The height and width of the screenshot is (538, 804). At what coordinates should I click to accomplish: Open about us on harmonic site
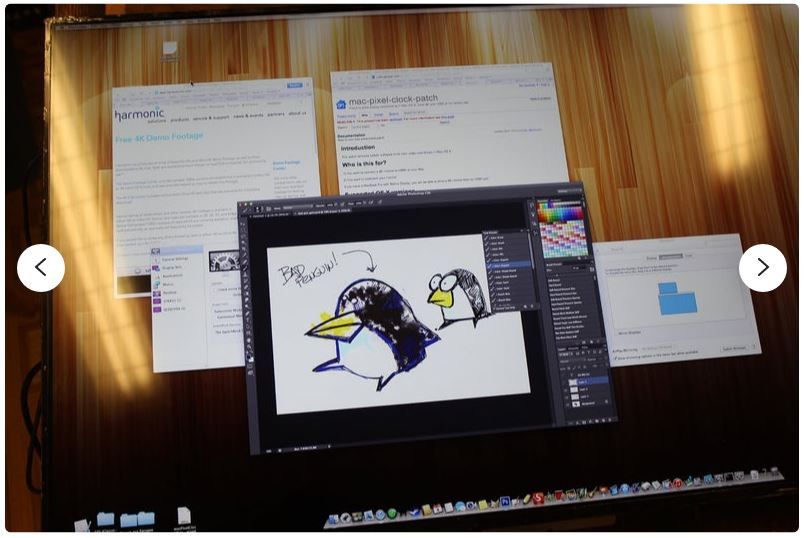[x=297, y=113]
